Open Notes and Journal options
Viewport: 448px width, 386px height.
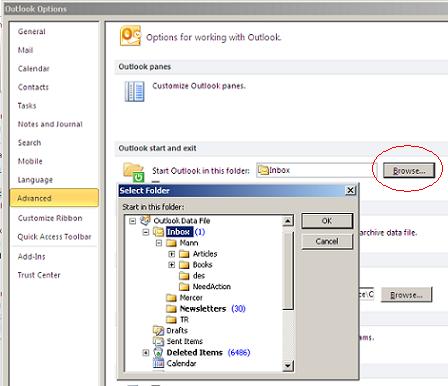pyautogui.click(x=50, y=124)
